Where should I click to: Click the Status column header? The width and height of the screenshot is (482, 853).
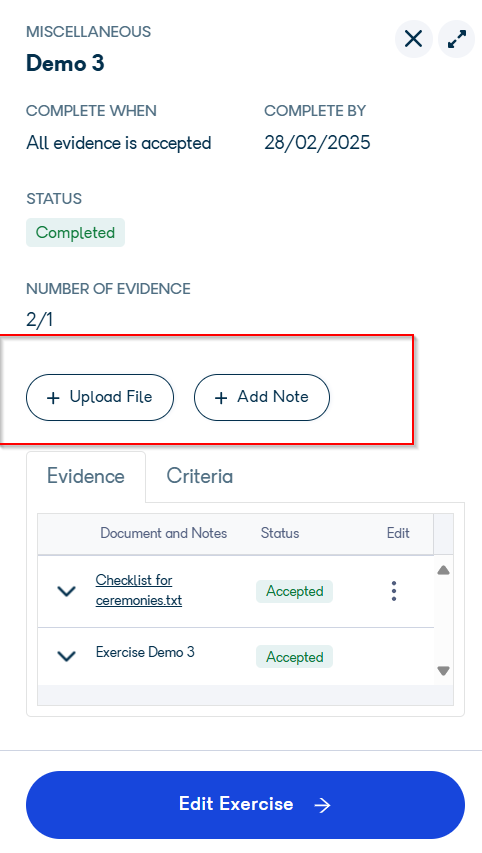pyautogui.click(x=280, y=533)
